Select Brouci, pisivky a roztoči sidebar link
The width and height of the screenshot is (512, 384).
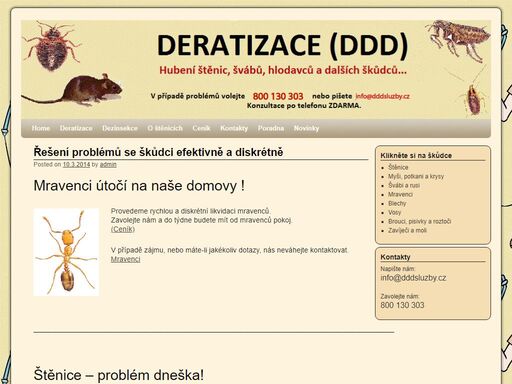point(419,221)
